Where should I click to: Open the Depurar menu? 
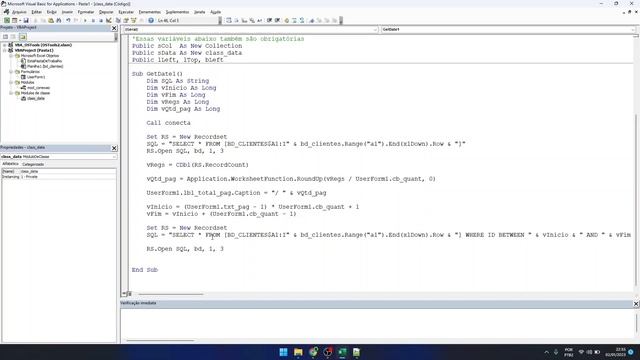(106, 12)
